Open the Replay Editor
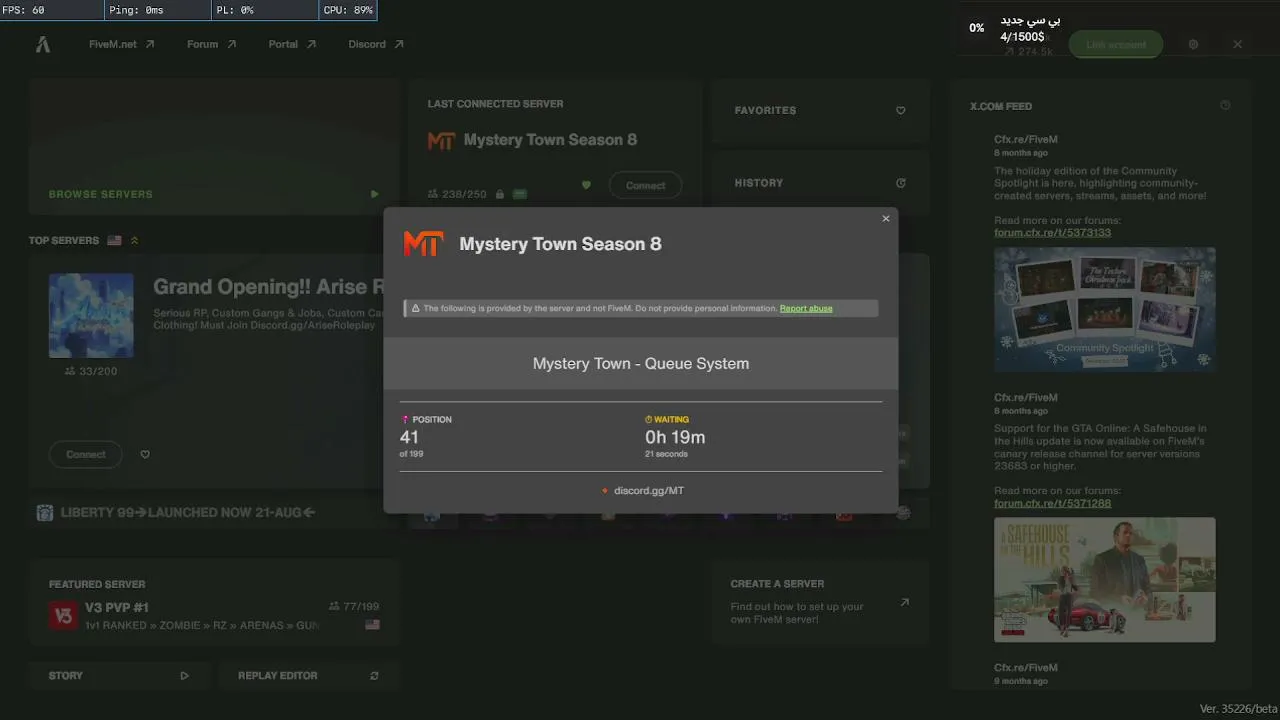Screen dimensions: 1280x720 click(309, 676)
